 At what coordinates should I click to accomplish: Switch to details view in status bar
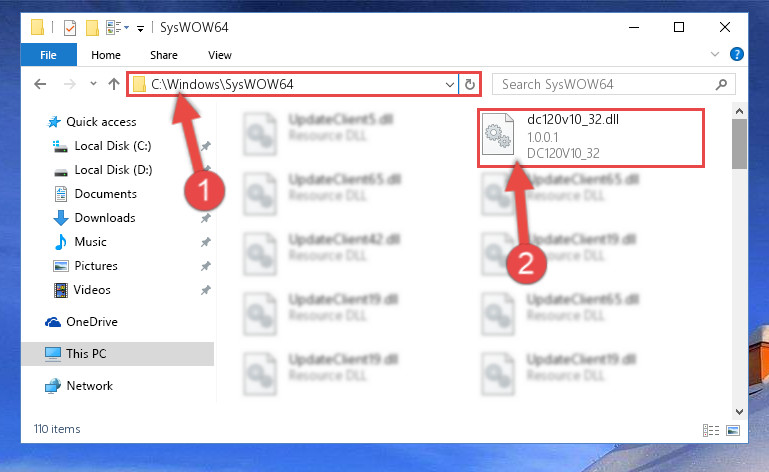tap(711, 430)
